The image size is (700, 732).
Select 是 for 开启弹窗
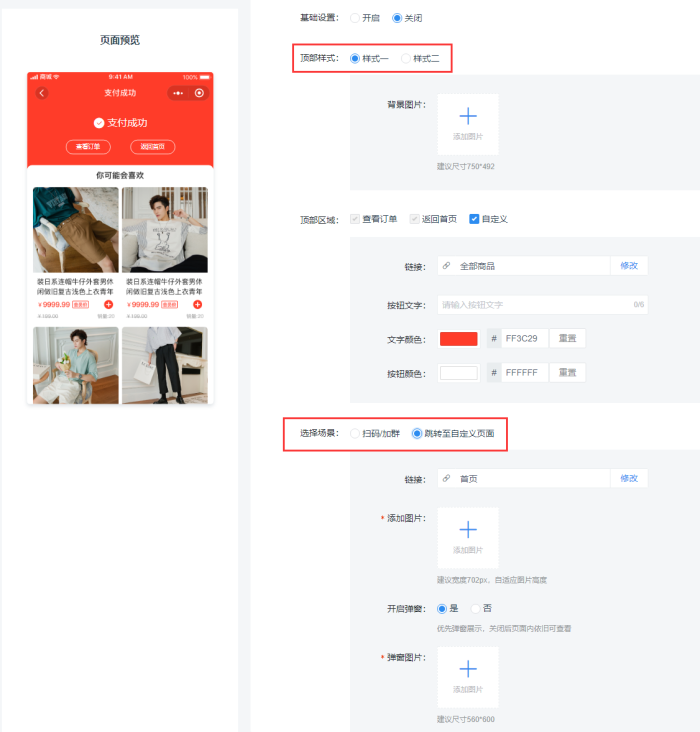click(x=442, y=609)
